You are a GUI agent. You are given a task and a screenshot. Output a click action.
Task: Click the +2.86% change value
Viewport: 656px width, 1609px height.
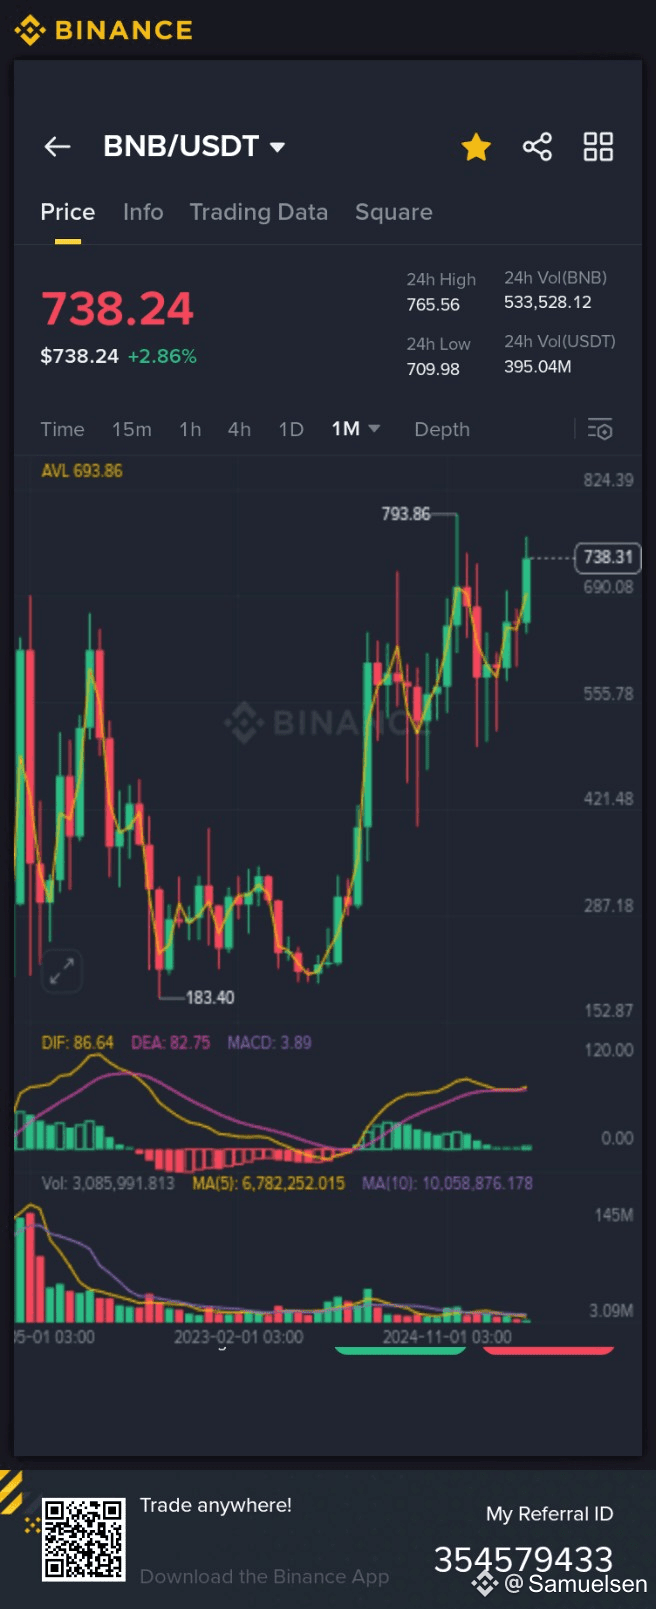(x=162, y=356)
